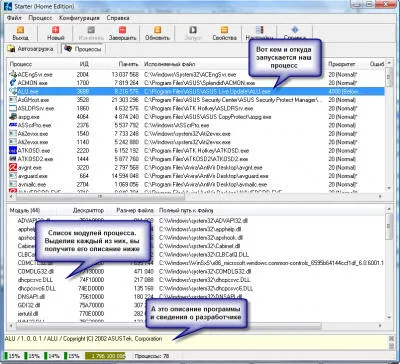Select the highlighted ALU.exe process row
The height and width of the screenshot is (364, 400).
tap(196, 91)
